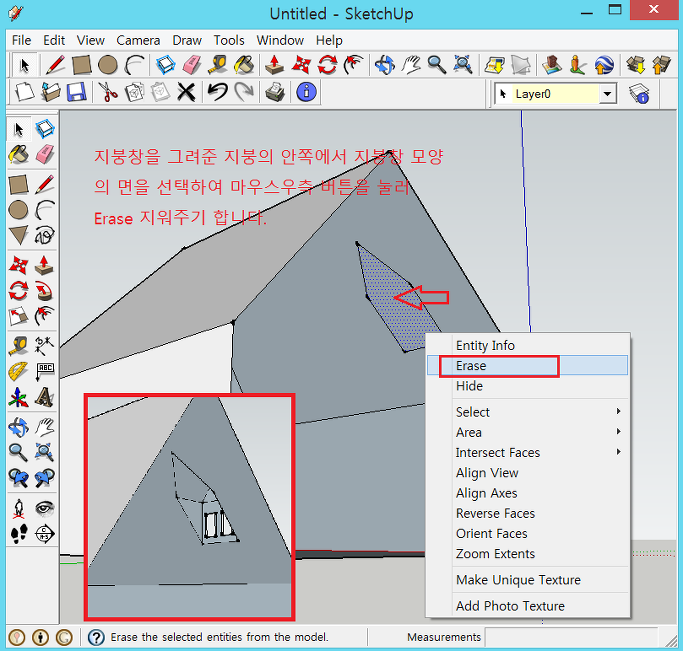Paste using the clipboard icon
The image size is (683, 651).
tap(160, 92)
